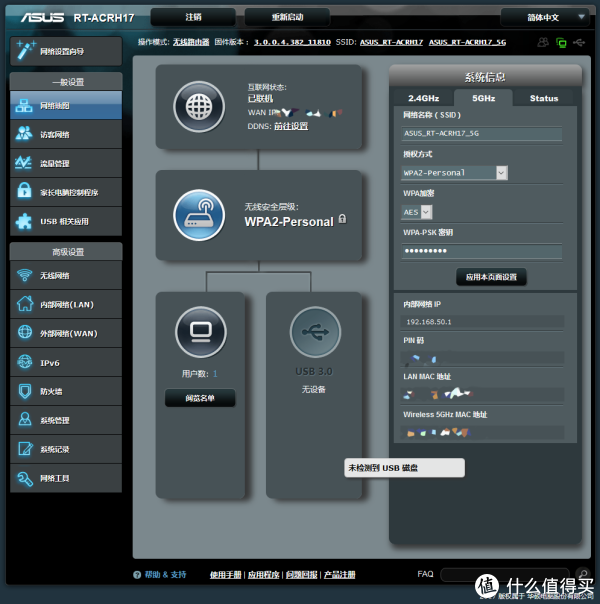Open USB applications puzzle icon
This screenshot has width=600, height=604.
click(x=24, y=221)
